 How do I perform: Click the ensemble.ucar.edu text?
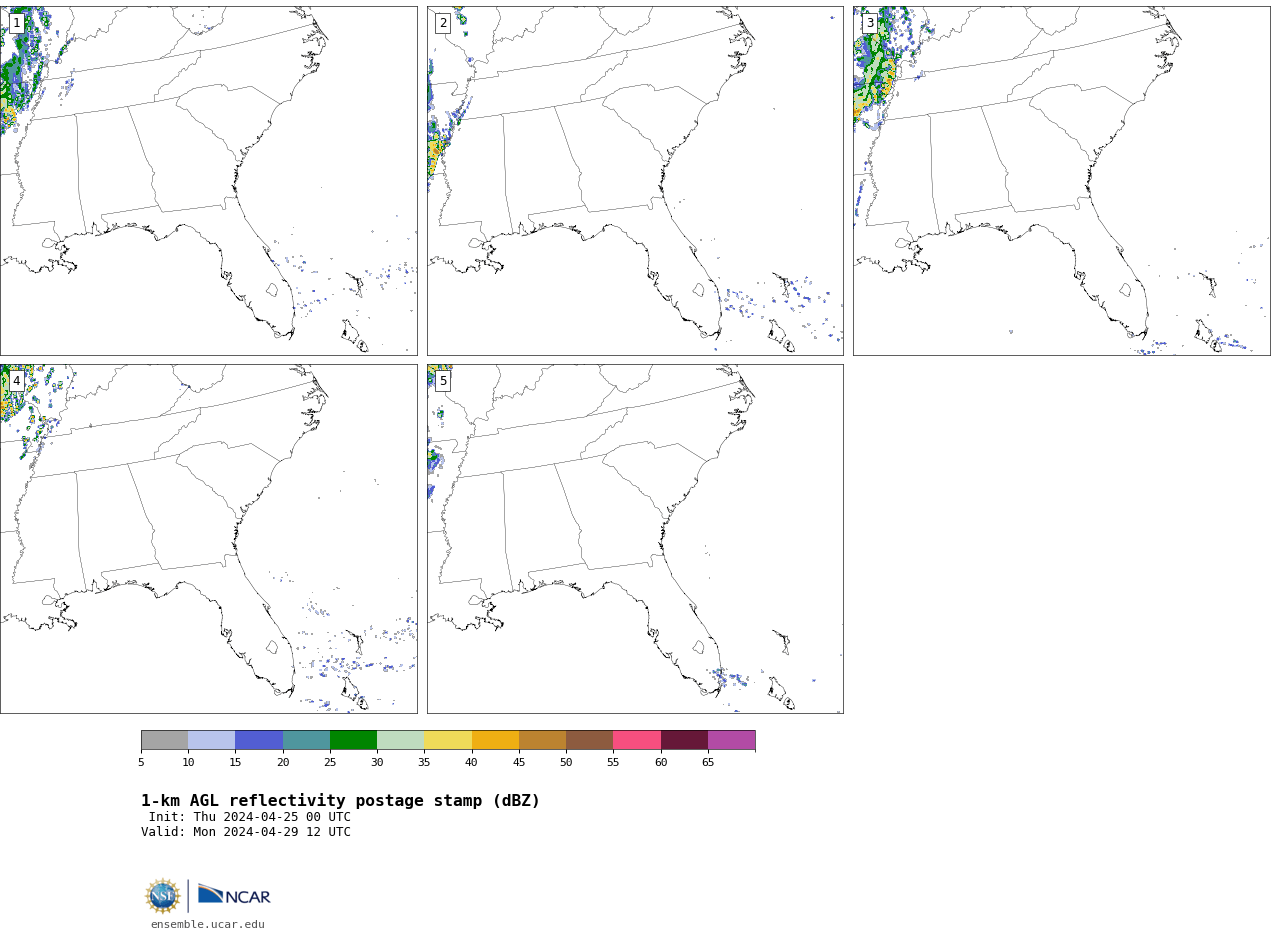[208, 925]
